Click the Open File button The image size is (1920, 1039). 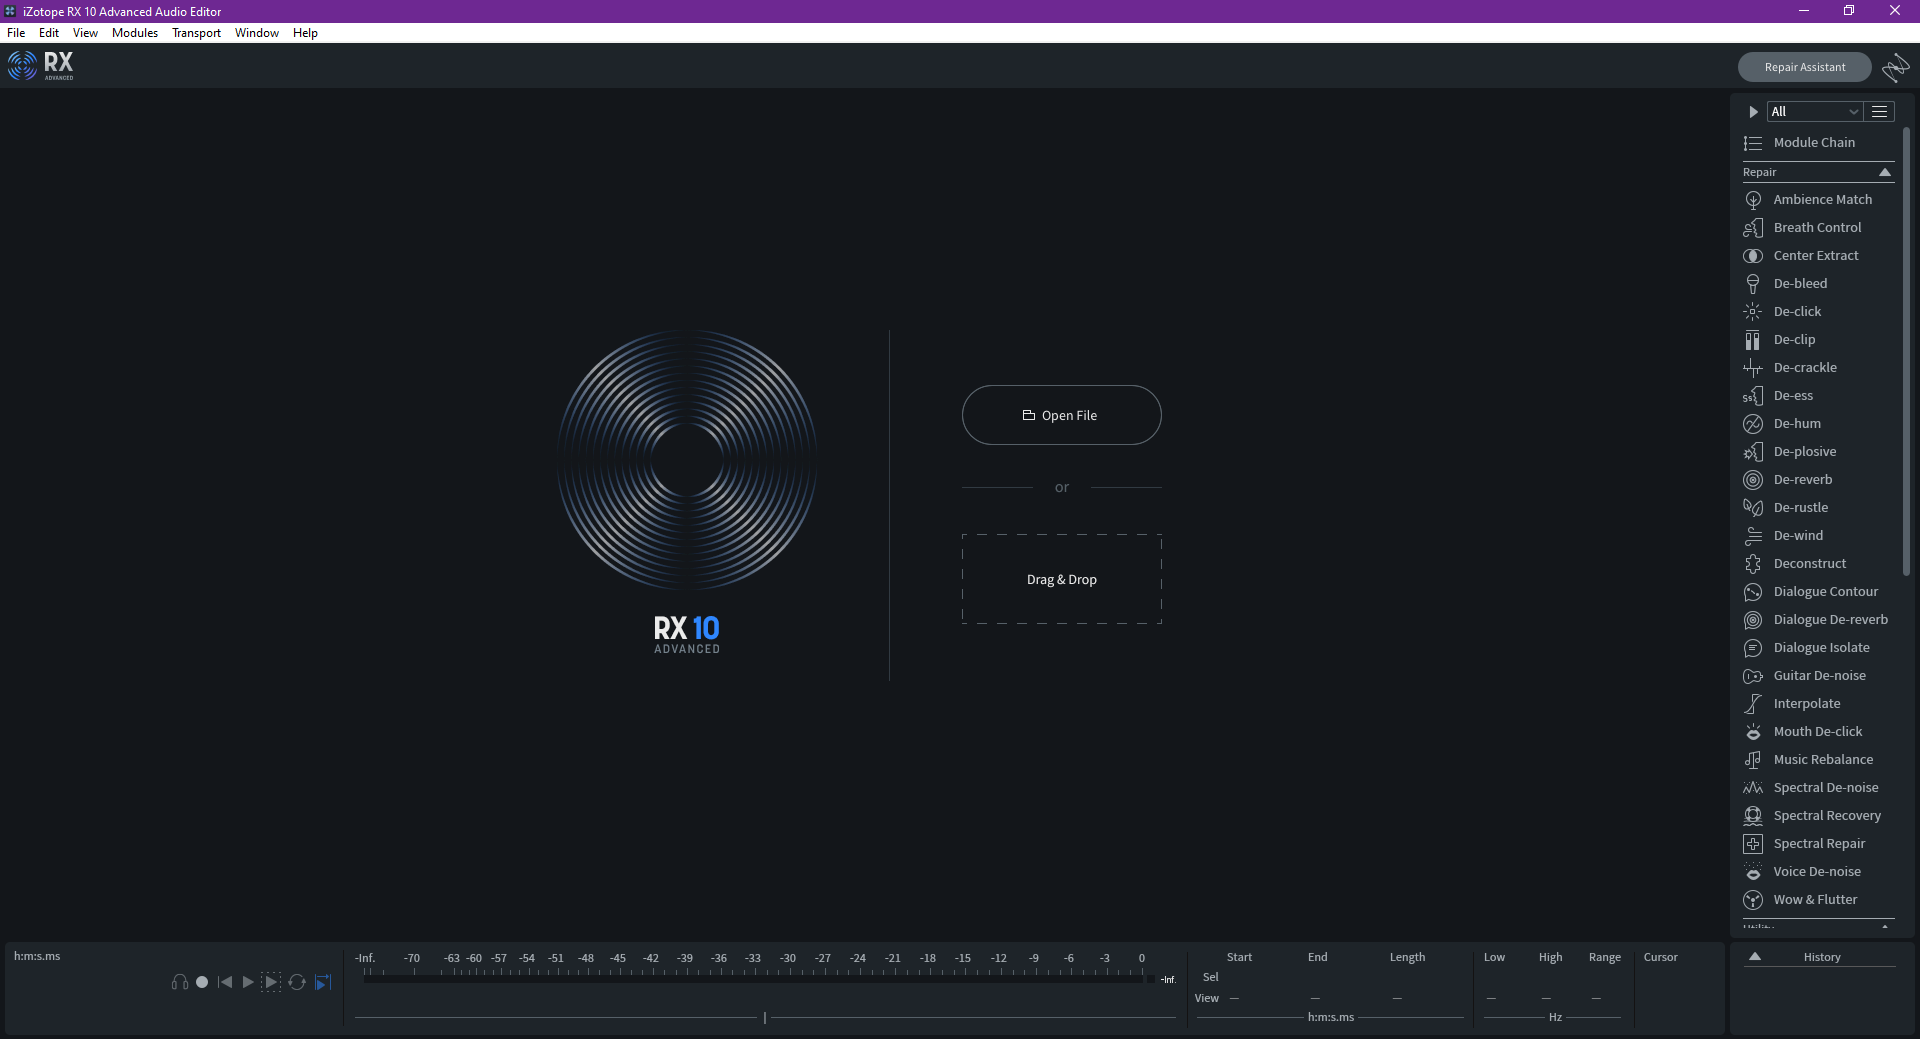pos(1062,415)
